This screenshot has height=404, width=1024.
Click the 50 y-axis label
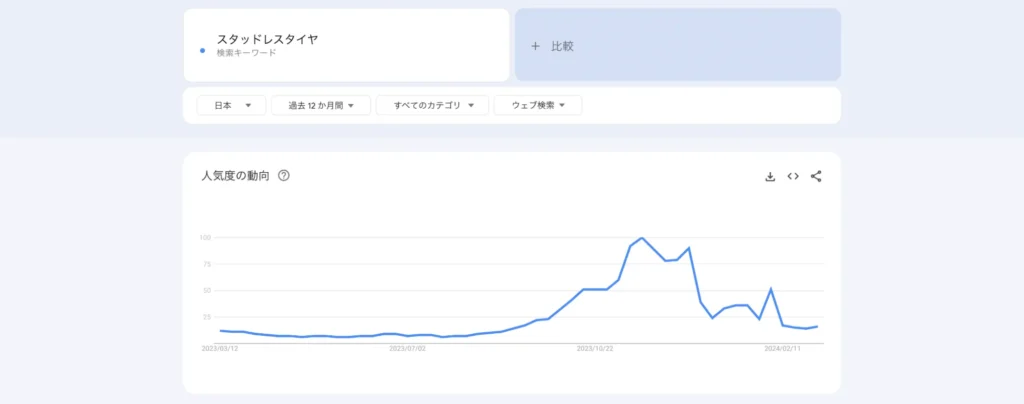coord(207,290)
